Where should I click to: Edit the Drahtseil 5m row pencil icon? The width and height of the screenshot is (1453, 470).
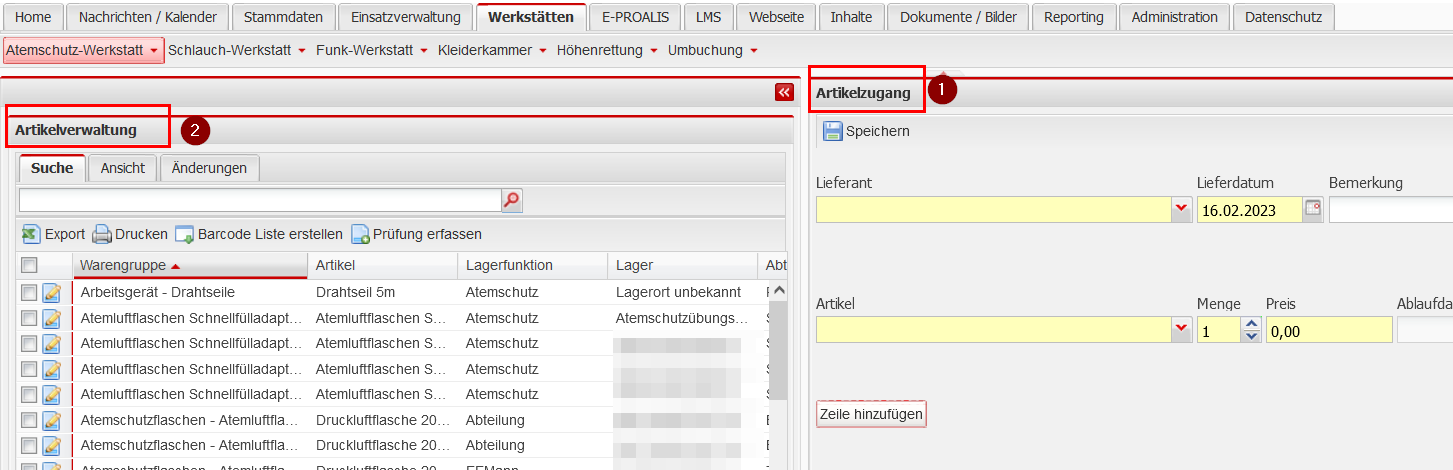tap(52, 292)
